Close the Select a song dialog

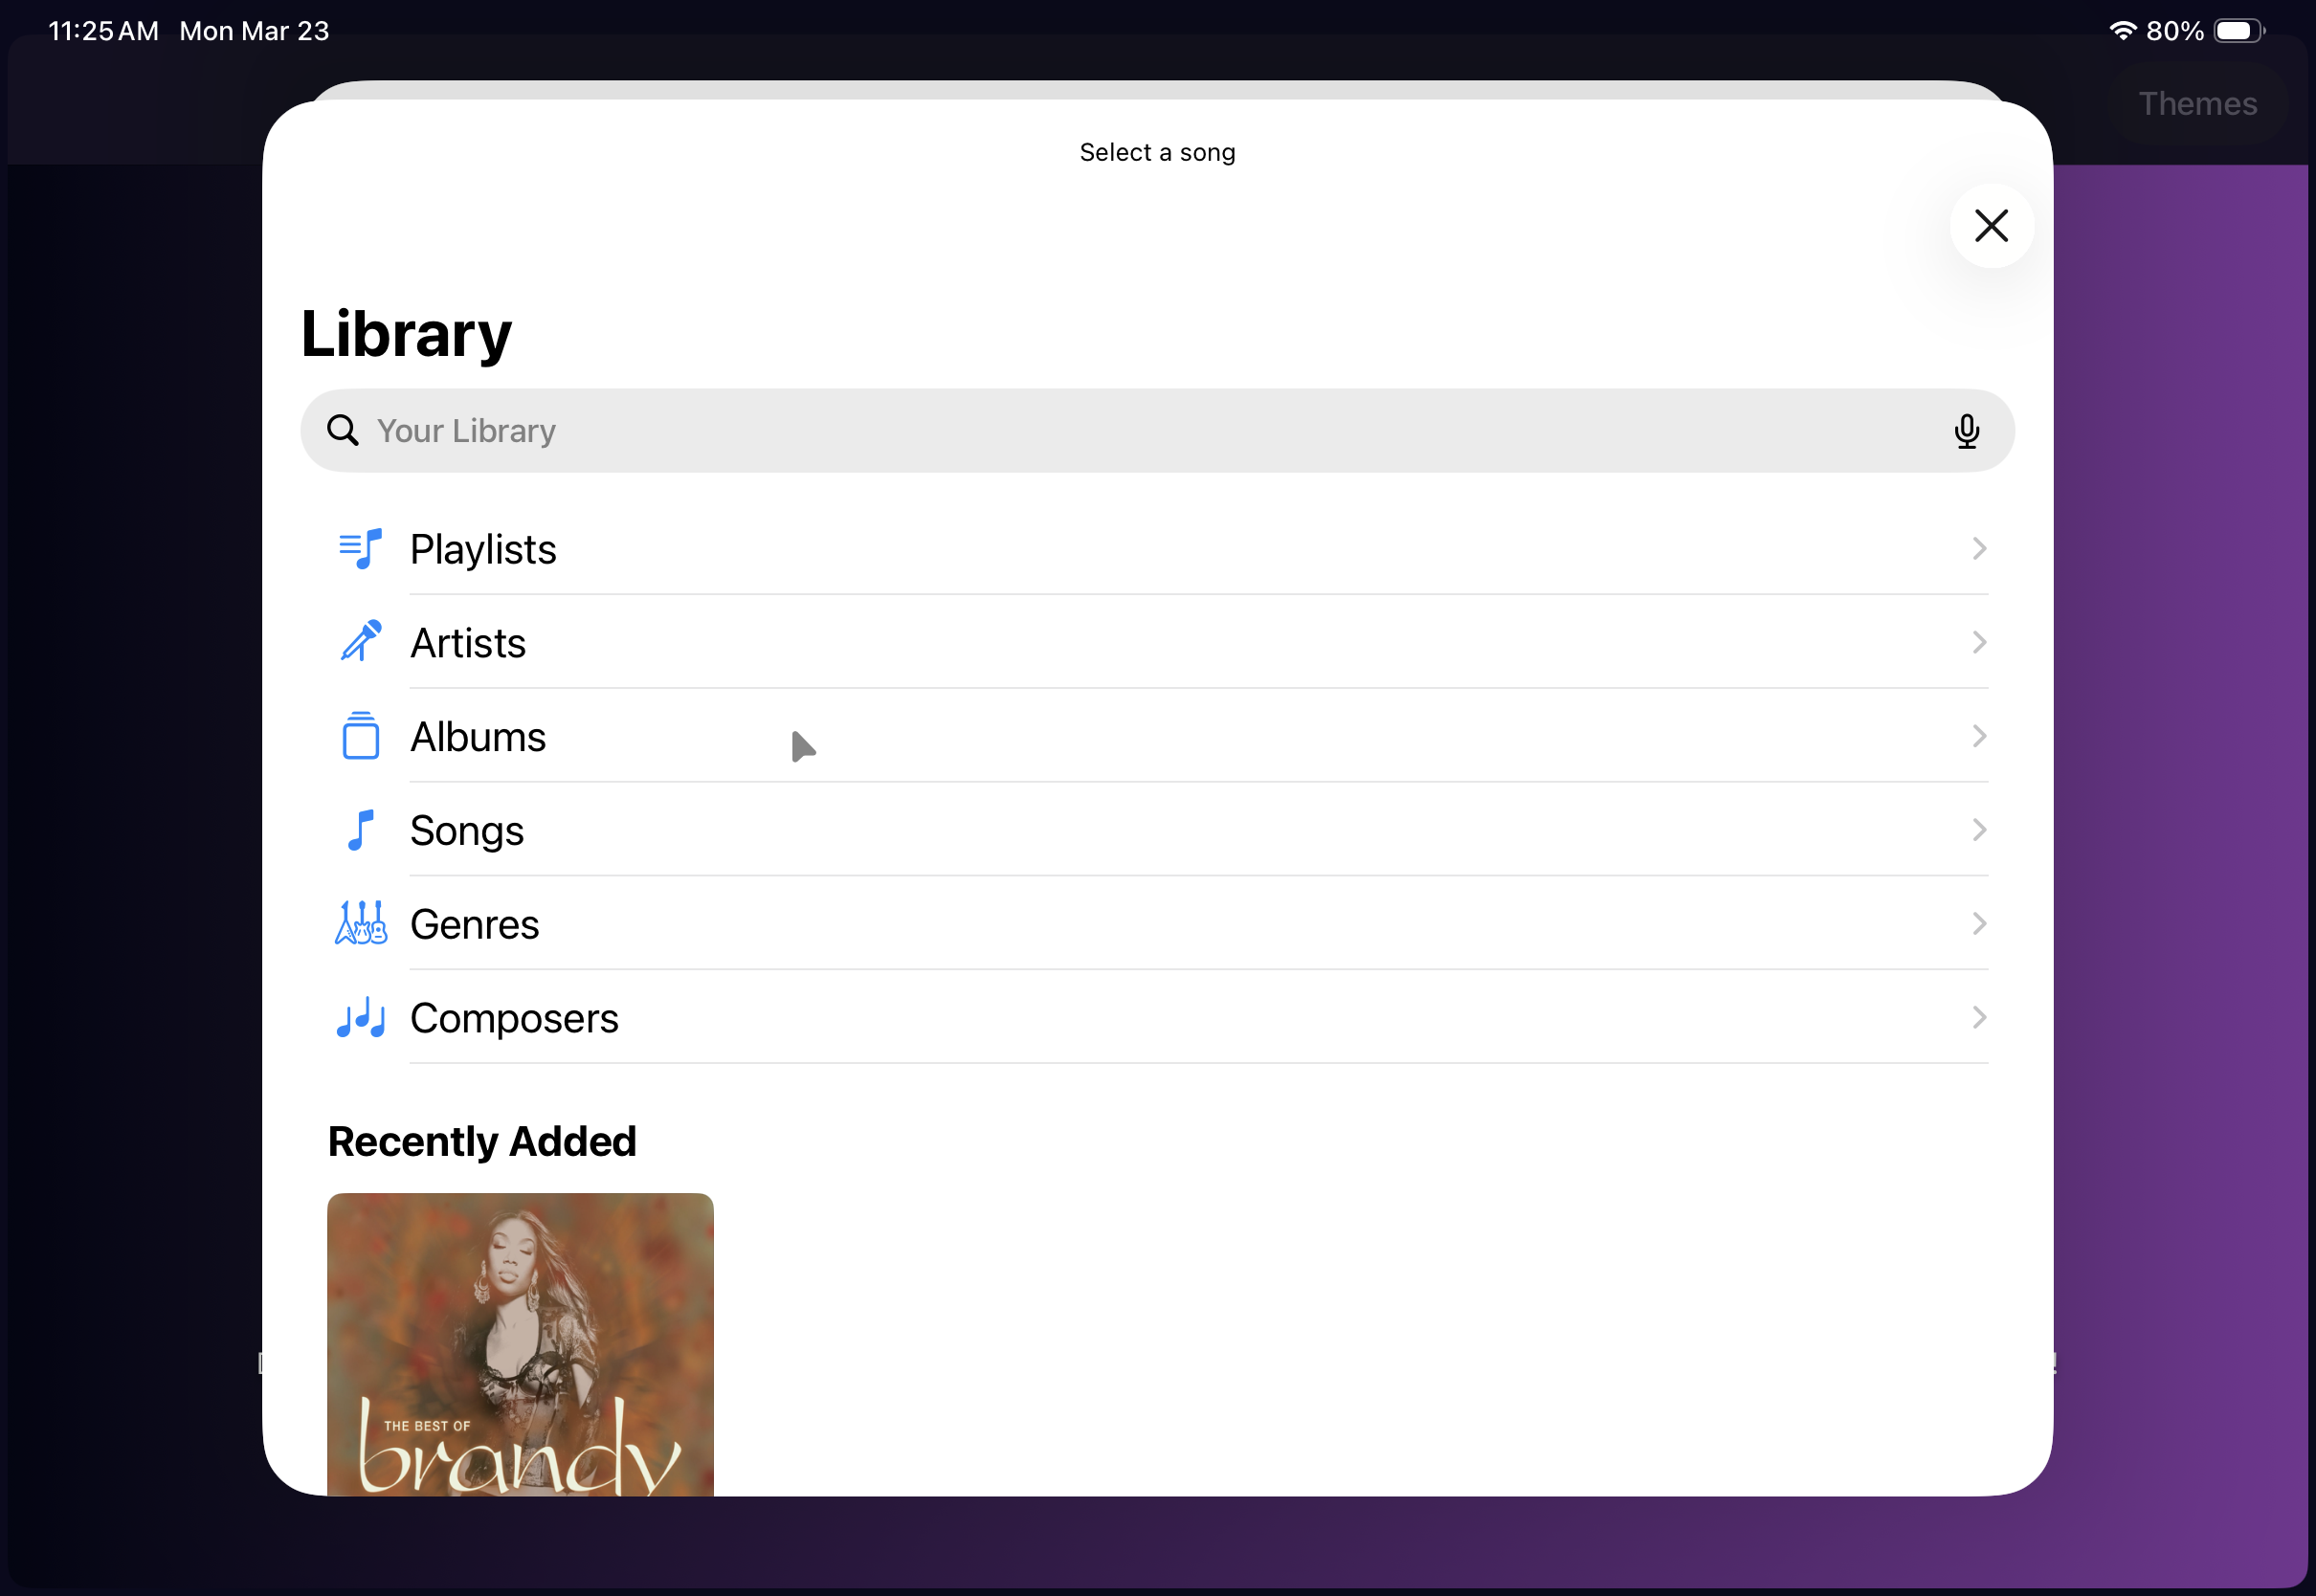tap(1991, 226)
